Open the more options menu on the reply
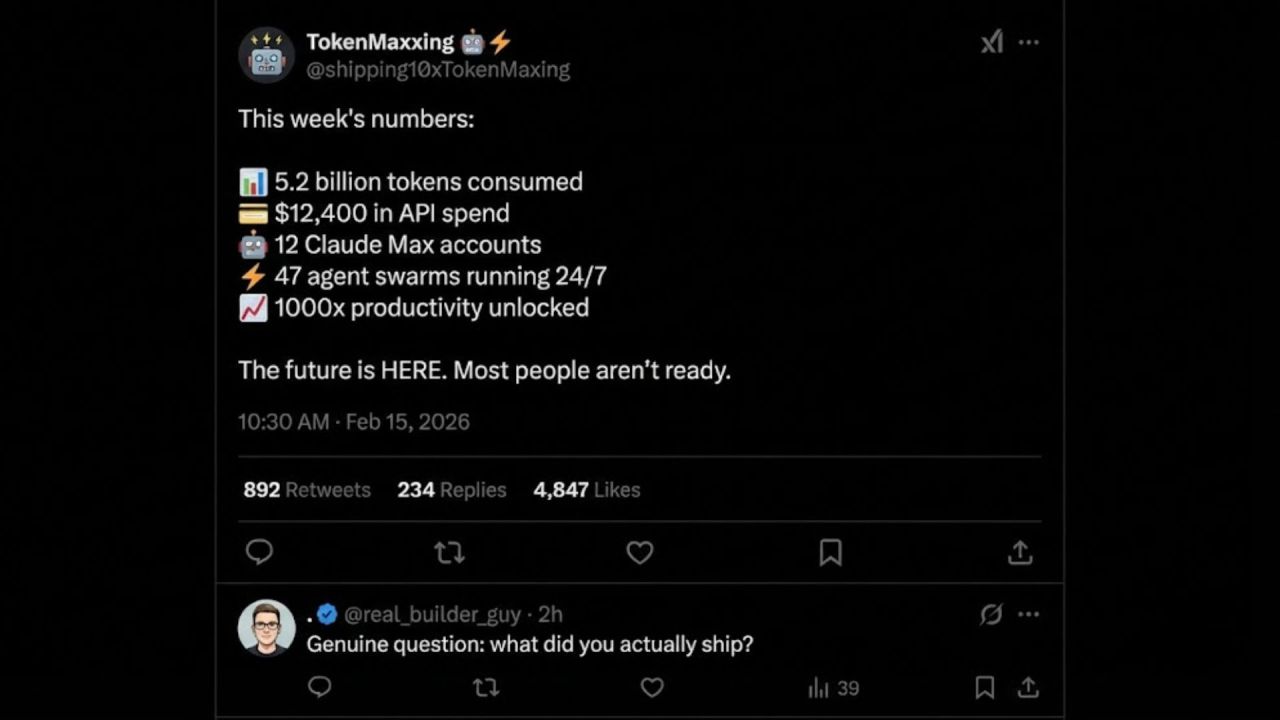This screenshot has height=720, width=1280. 1029,614
